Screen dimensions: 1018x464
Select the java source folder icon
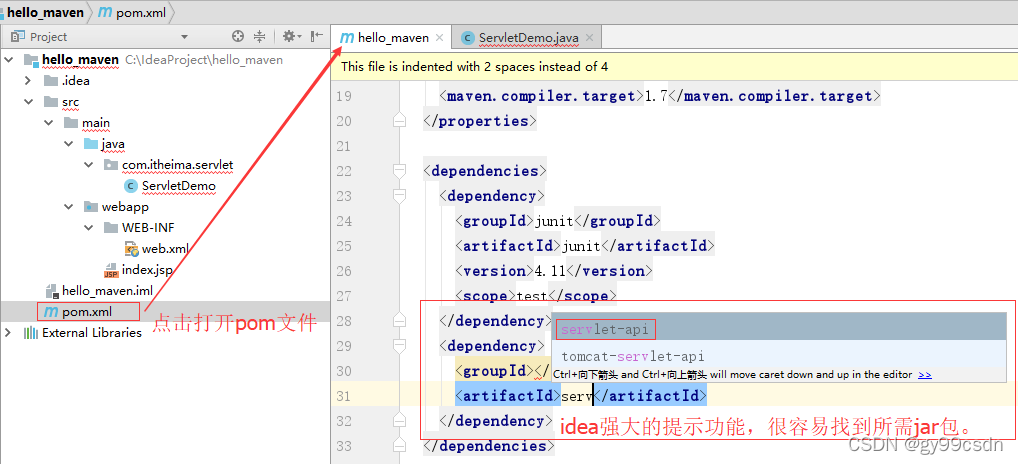[91, 143]
